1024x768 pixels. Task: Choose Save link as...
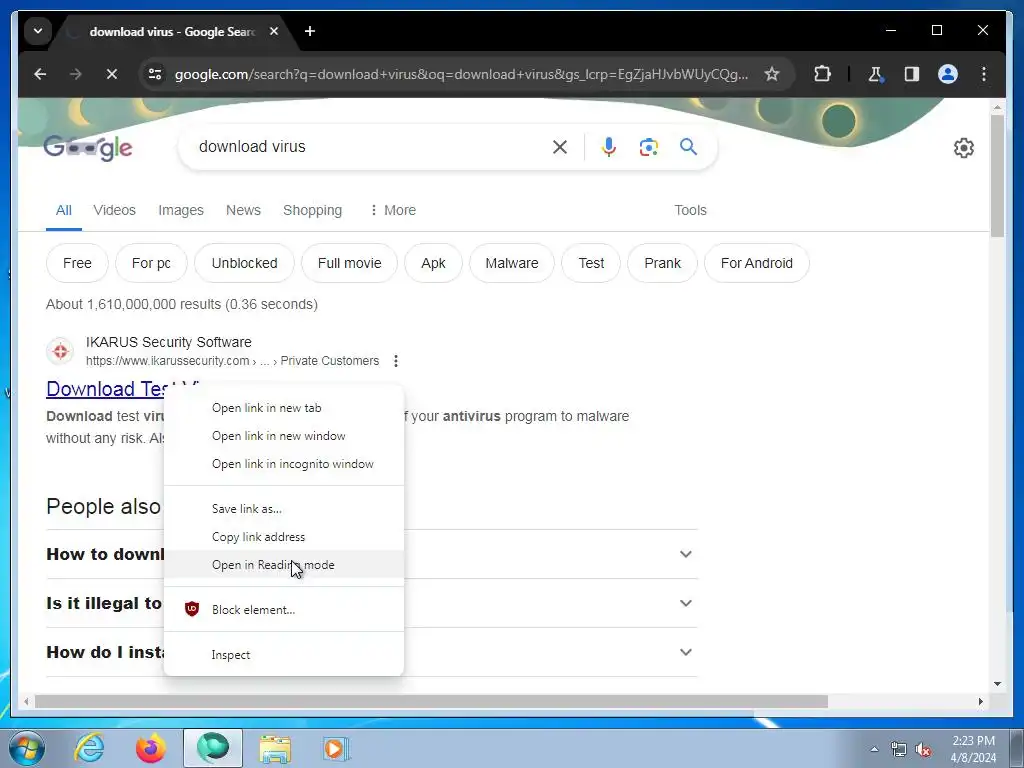coord(284,508)
